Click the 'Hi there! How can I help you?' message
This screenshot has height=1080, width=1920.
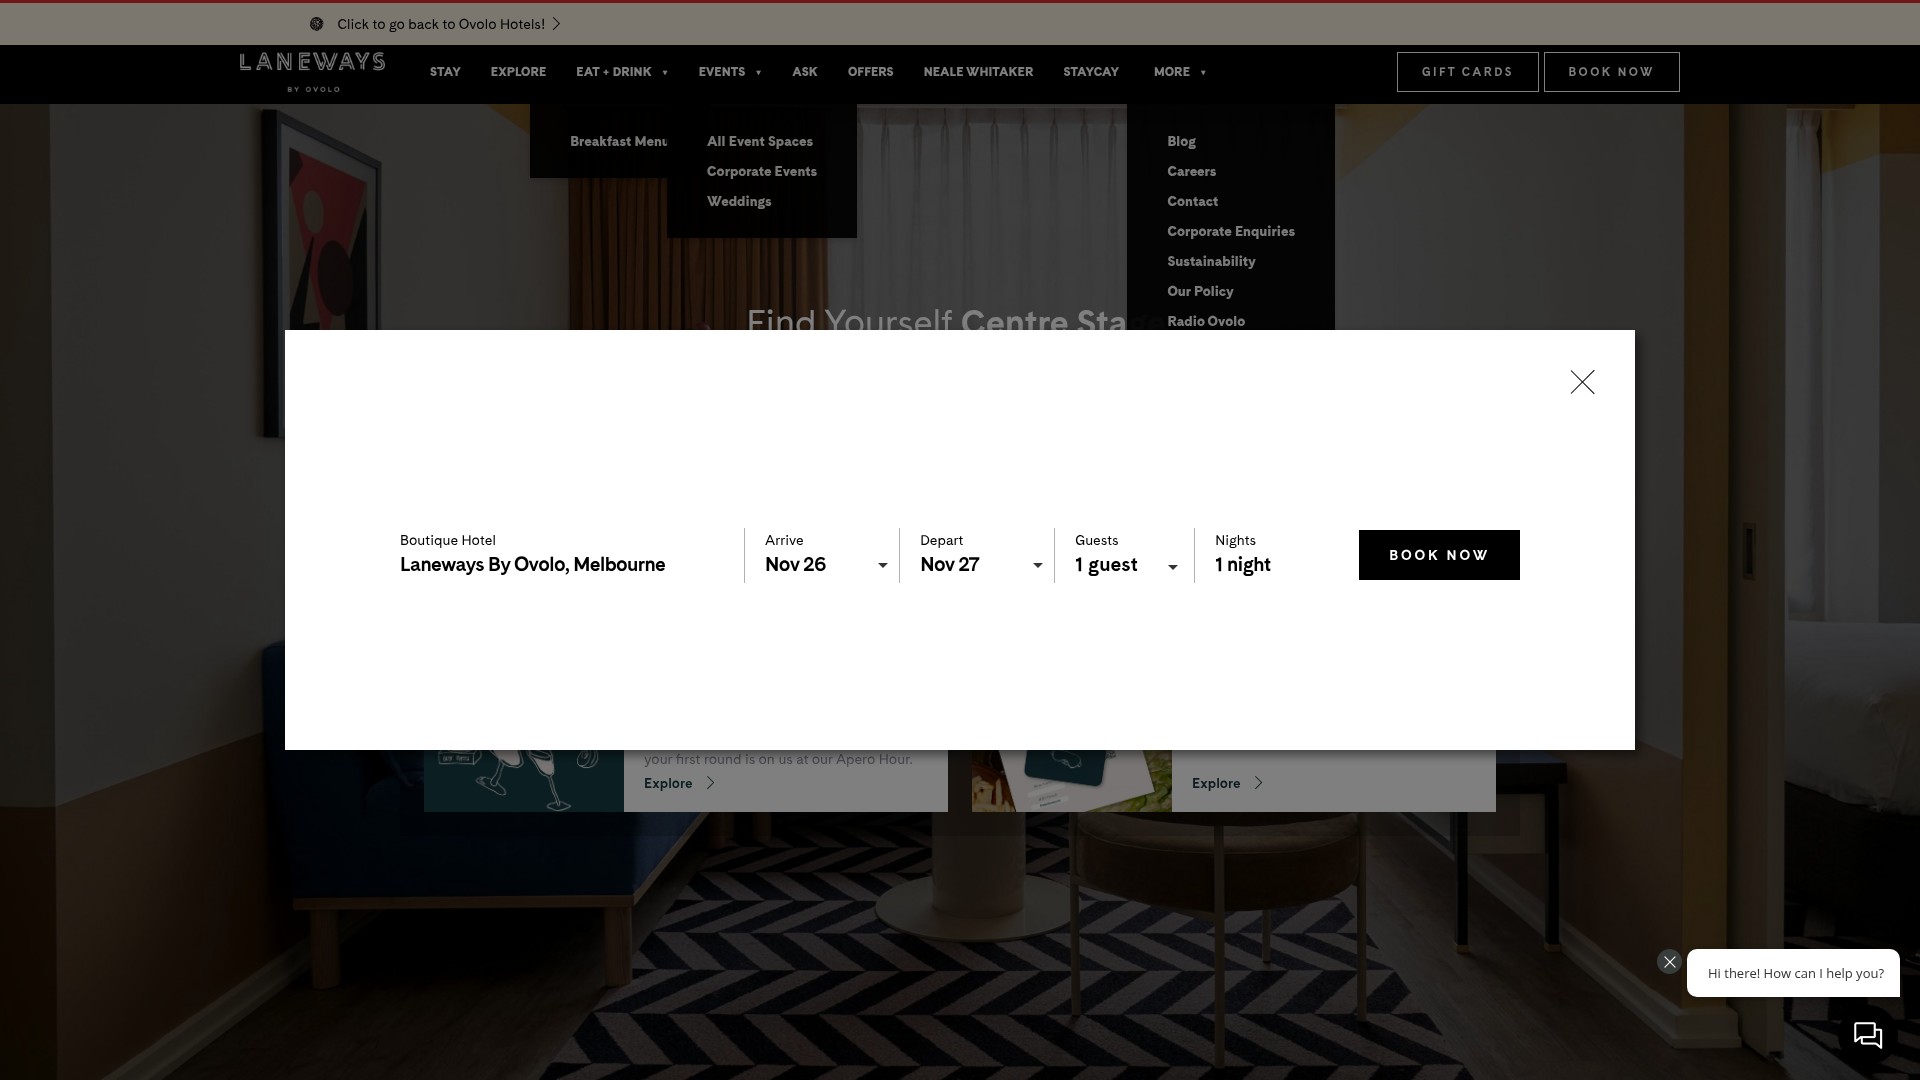pyautogui.click(x=1795, y=973)
